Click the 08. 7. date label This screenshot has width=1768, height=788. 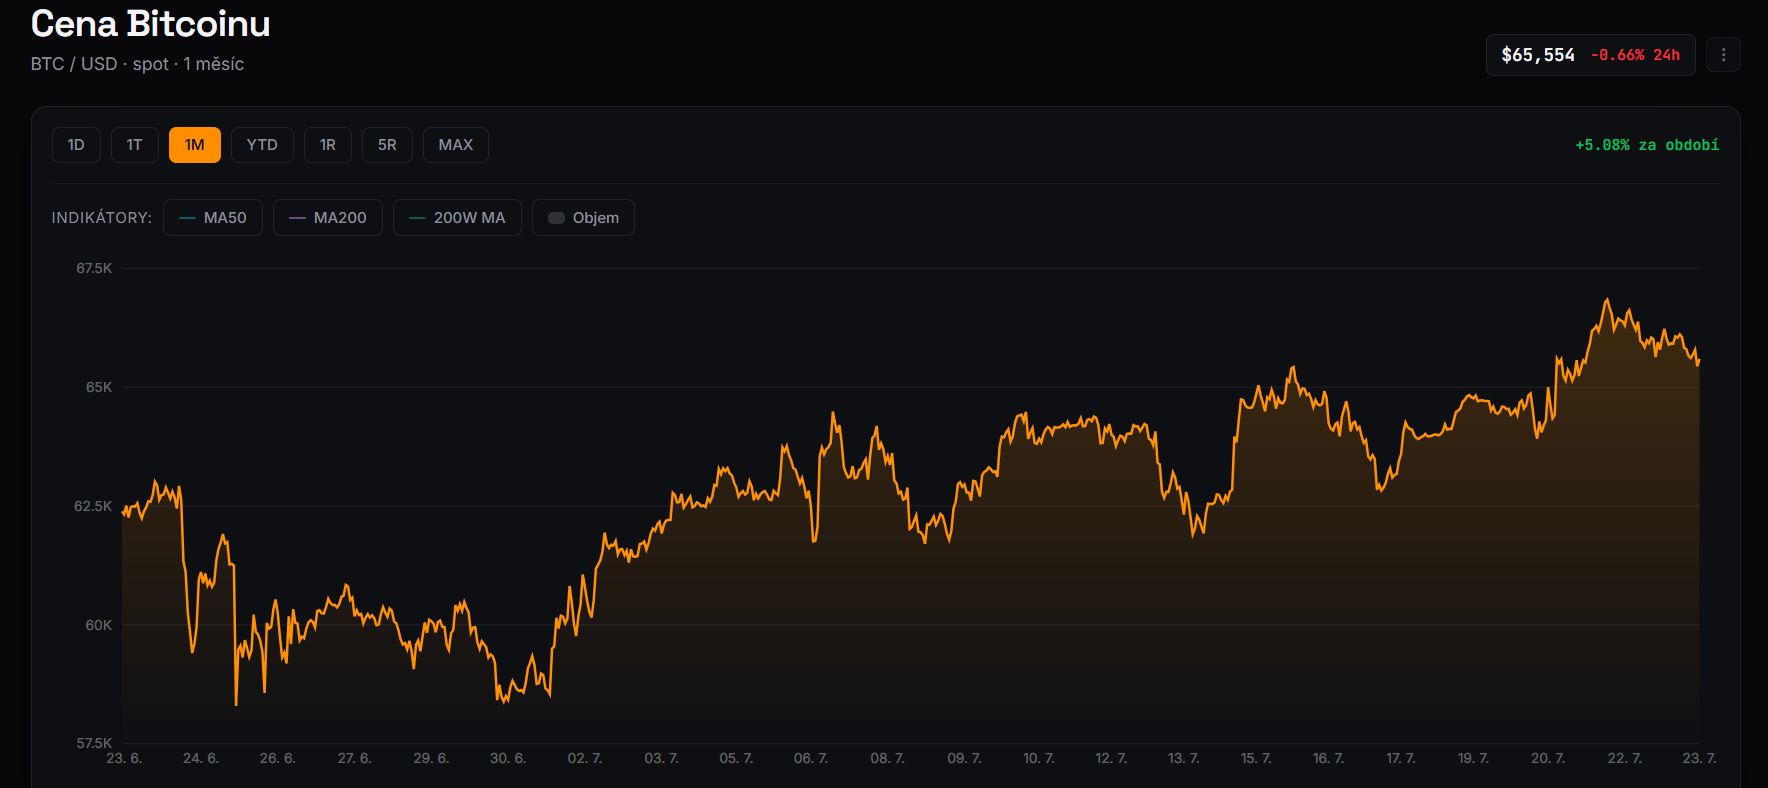(887, 758)
